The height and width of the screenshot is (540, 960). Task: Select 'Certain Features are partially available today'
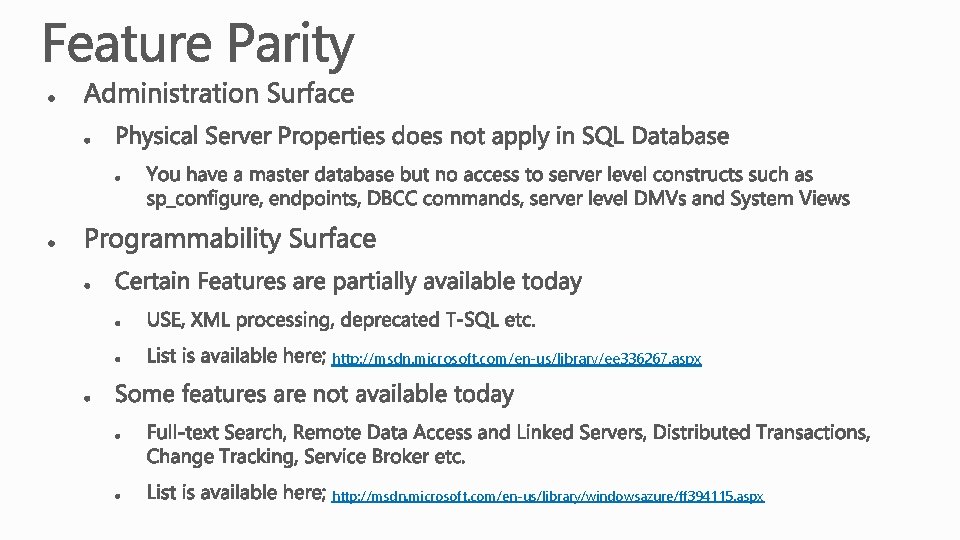(348, 282)
